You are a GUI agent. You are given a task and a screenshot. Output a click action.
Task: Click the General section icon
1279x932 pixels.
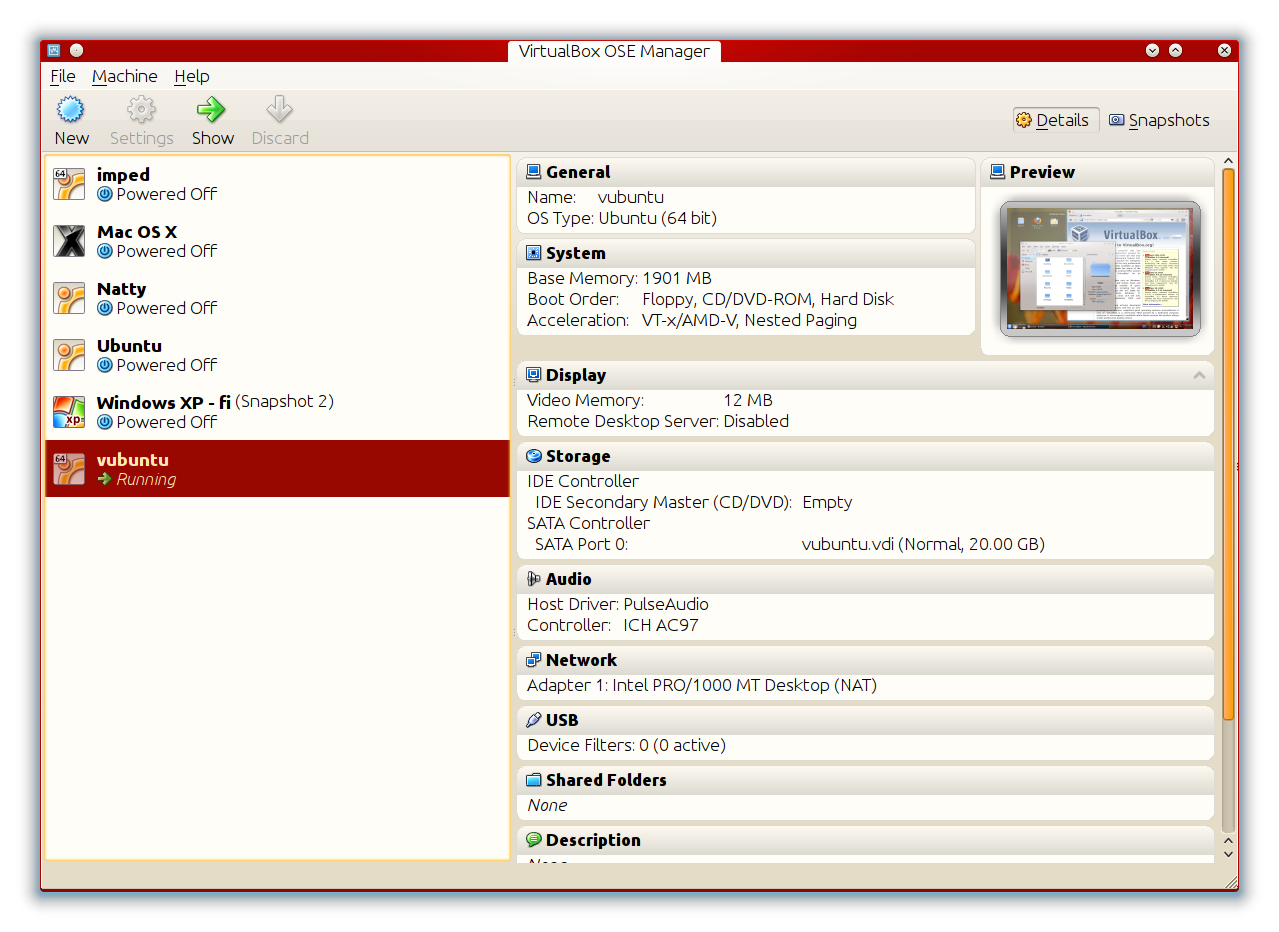tap(534, 172)
